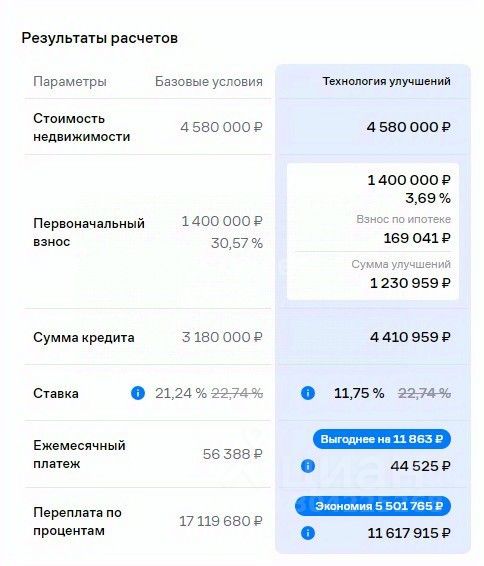Image resolution: width=484 pixels, height=566 pixels.
Task: Select 'Технология улучшений' column header
Action: tap(386, 81)
